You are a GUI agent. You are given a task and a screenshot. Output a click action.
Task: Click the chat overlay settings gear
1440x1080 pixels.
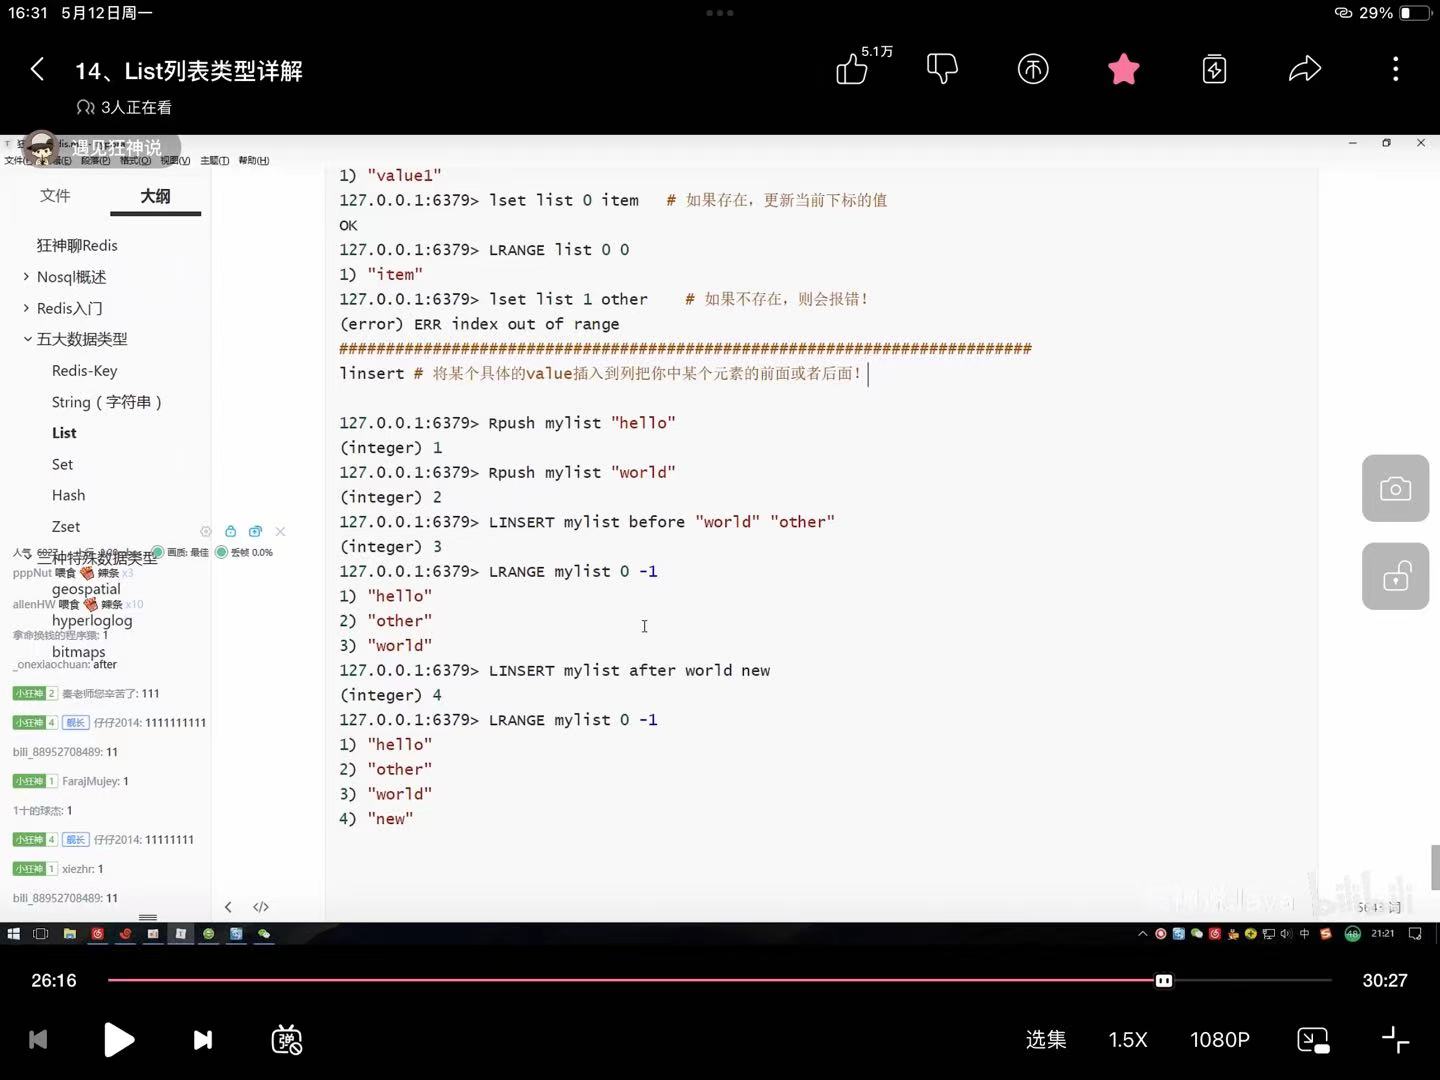pos(206,532)
